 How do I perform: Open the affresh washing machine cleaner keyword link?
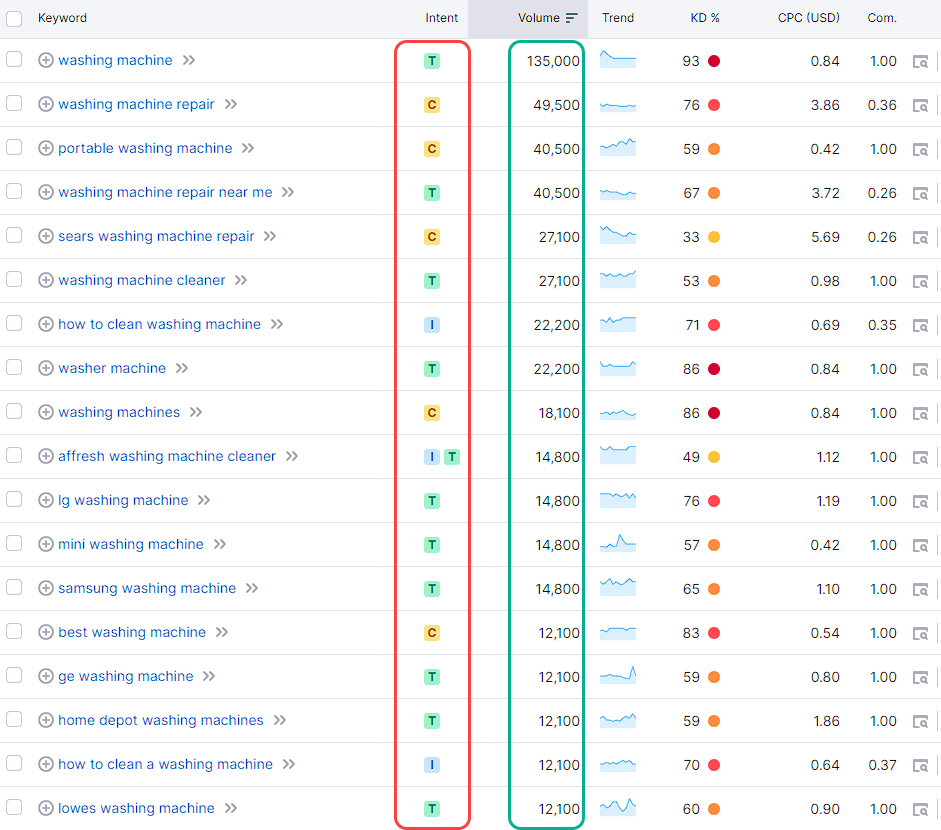coord(166,456)
